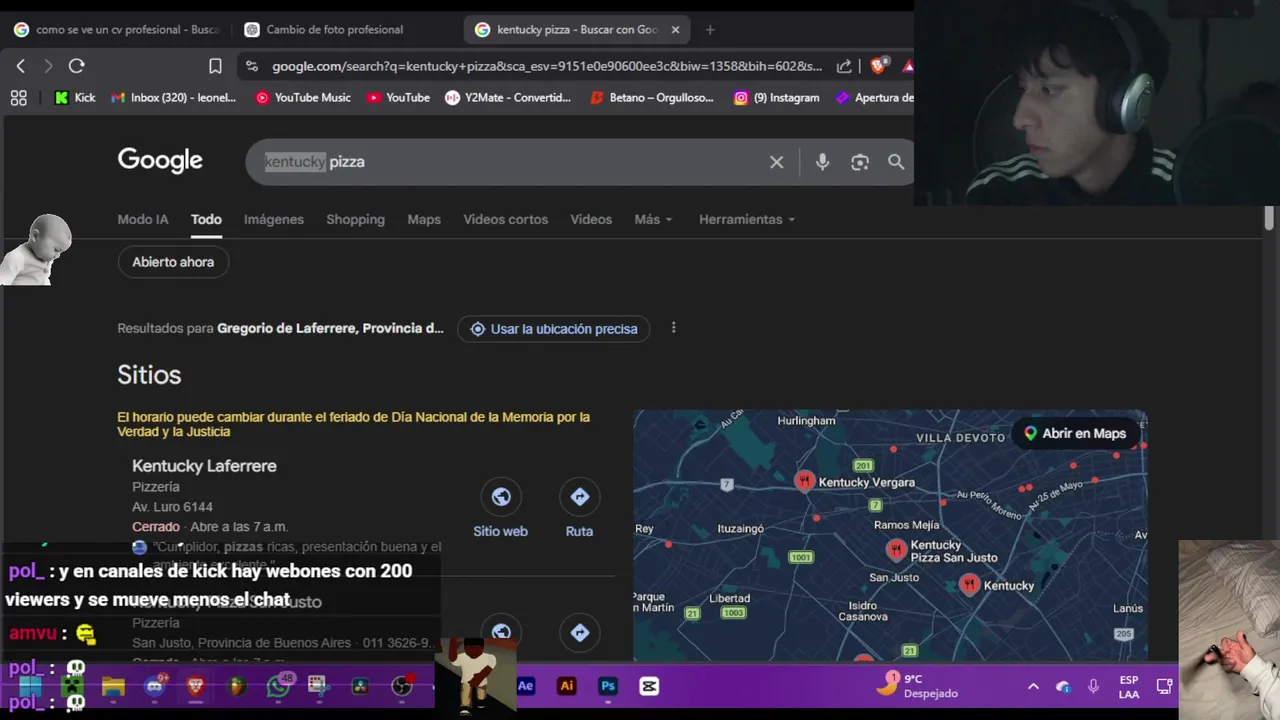Open the YouTube bookmark

pos(398,97)
